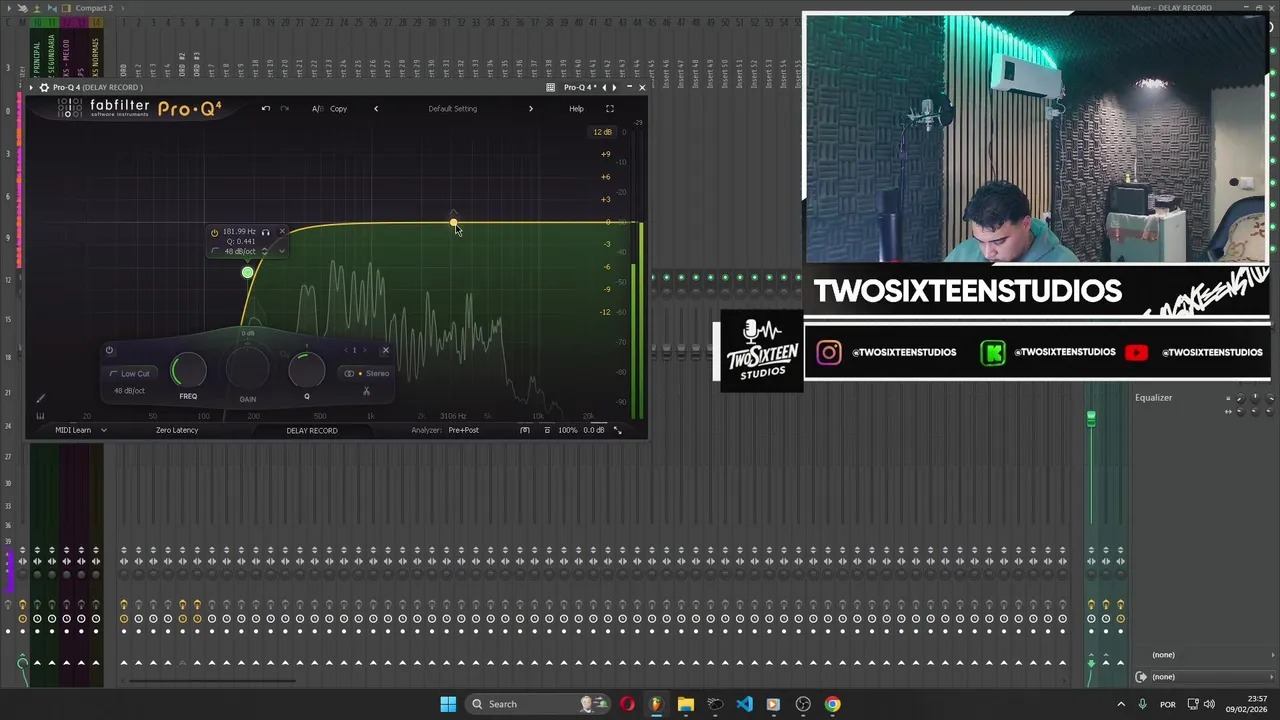Toggle band power in the 181.99 Hz popup
This screenshot has height=720, width=1280.
[x=214, y=232]
